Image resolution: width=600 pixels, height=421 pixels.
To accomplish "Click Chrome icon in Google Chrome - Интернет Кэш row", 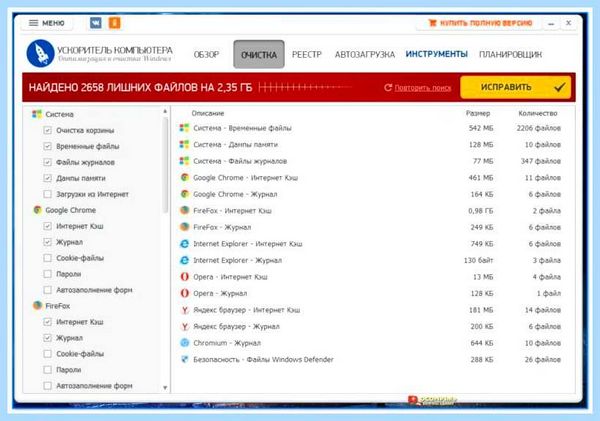I will click(x=184, y=177).
